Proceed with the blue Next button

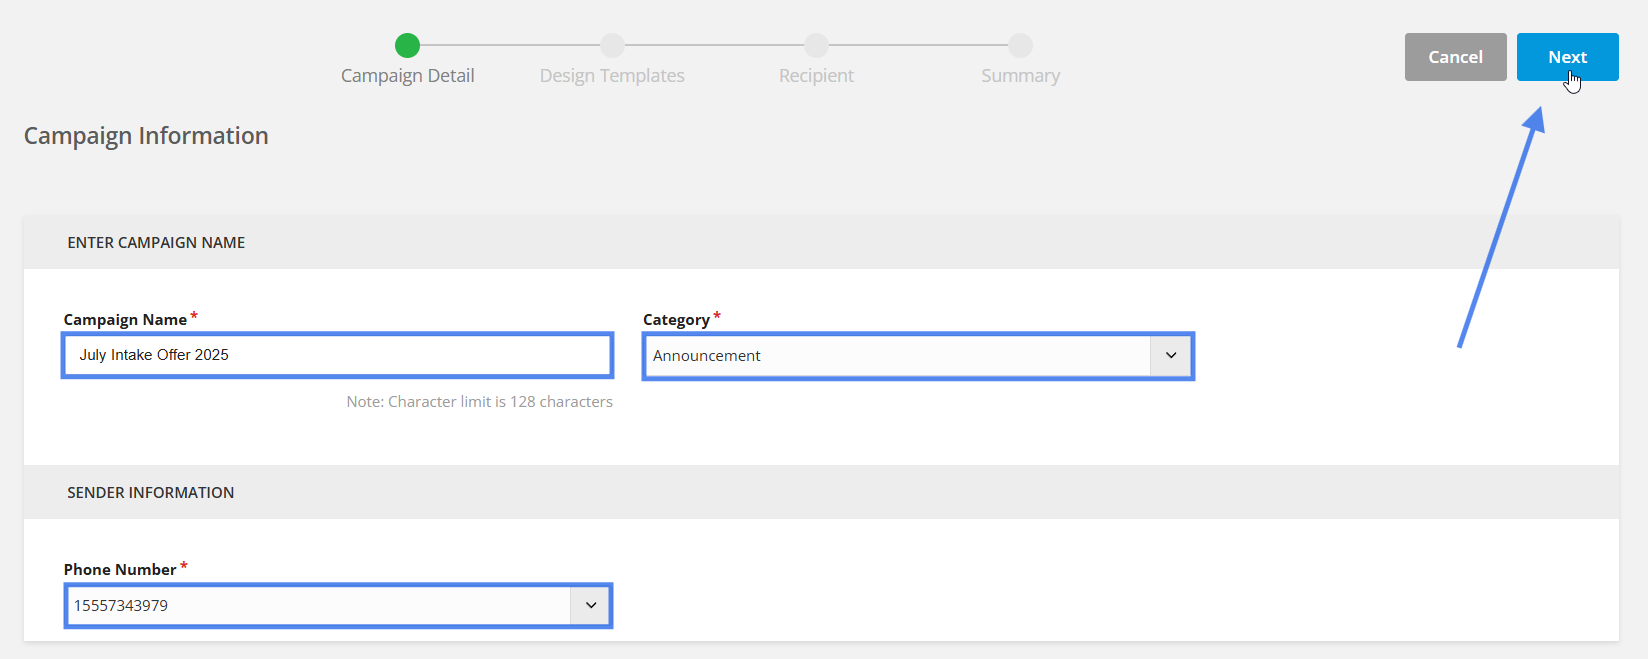(1567, 57)
